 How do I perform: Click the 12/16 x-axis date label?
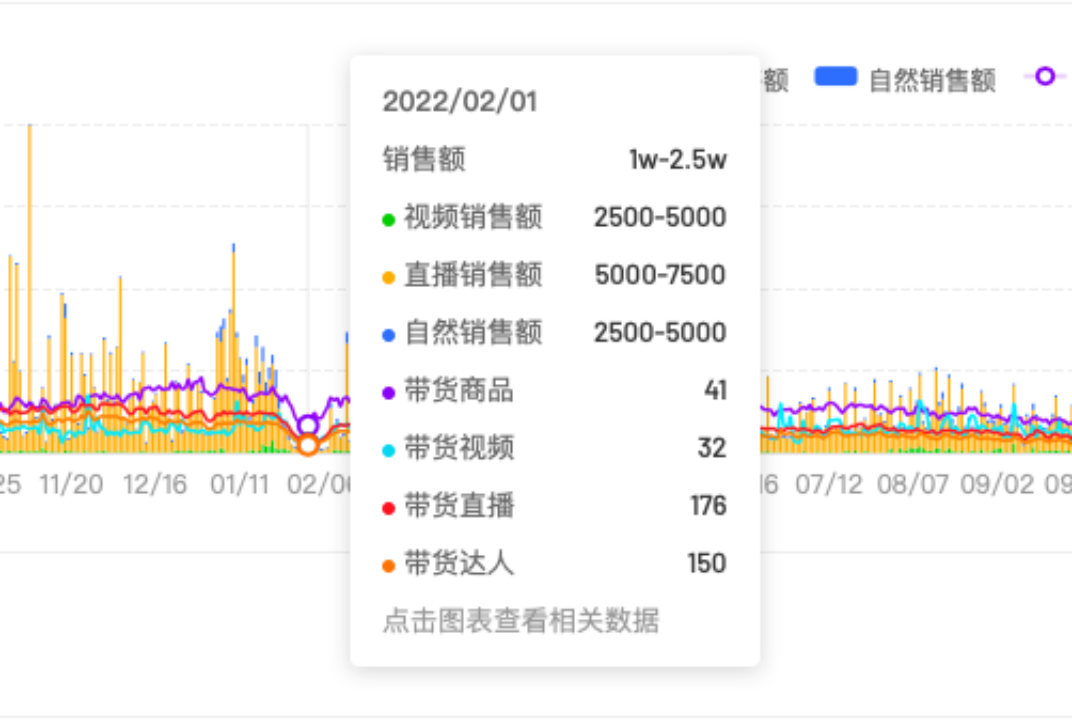pos(155,485)
